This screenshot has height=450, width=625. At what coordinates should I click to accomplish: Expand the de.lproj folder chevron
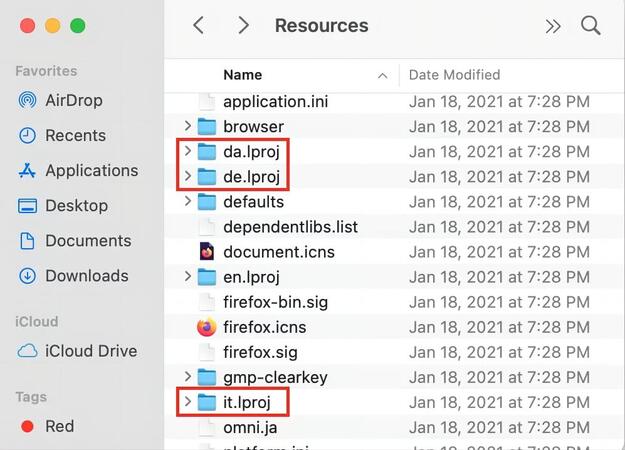coord(188,177)
